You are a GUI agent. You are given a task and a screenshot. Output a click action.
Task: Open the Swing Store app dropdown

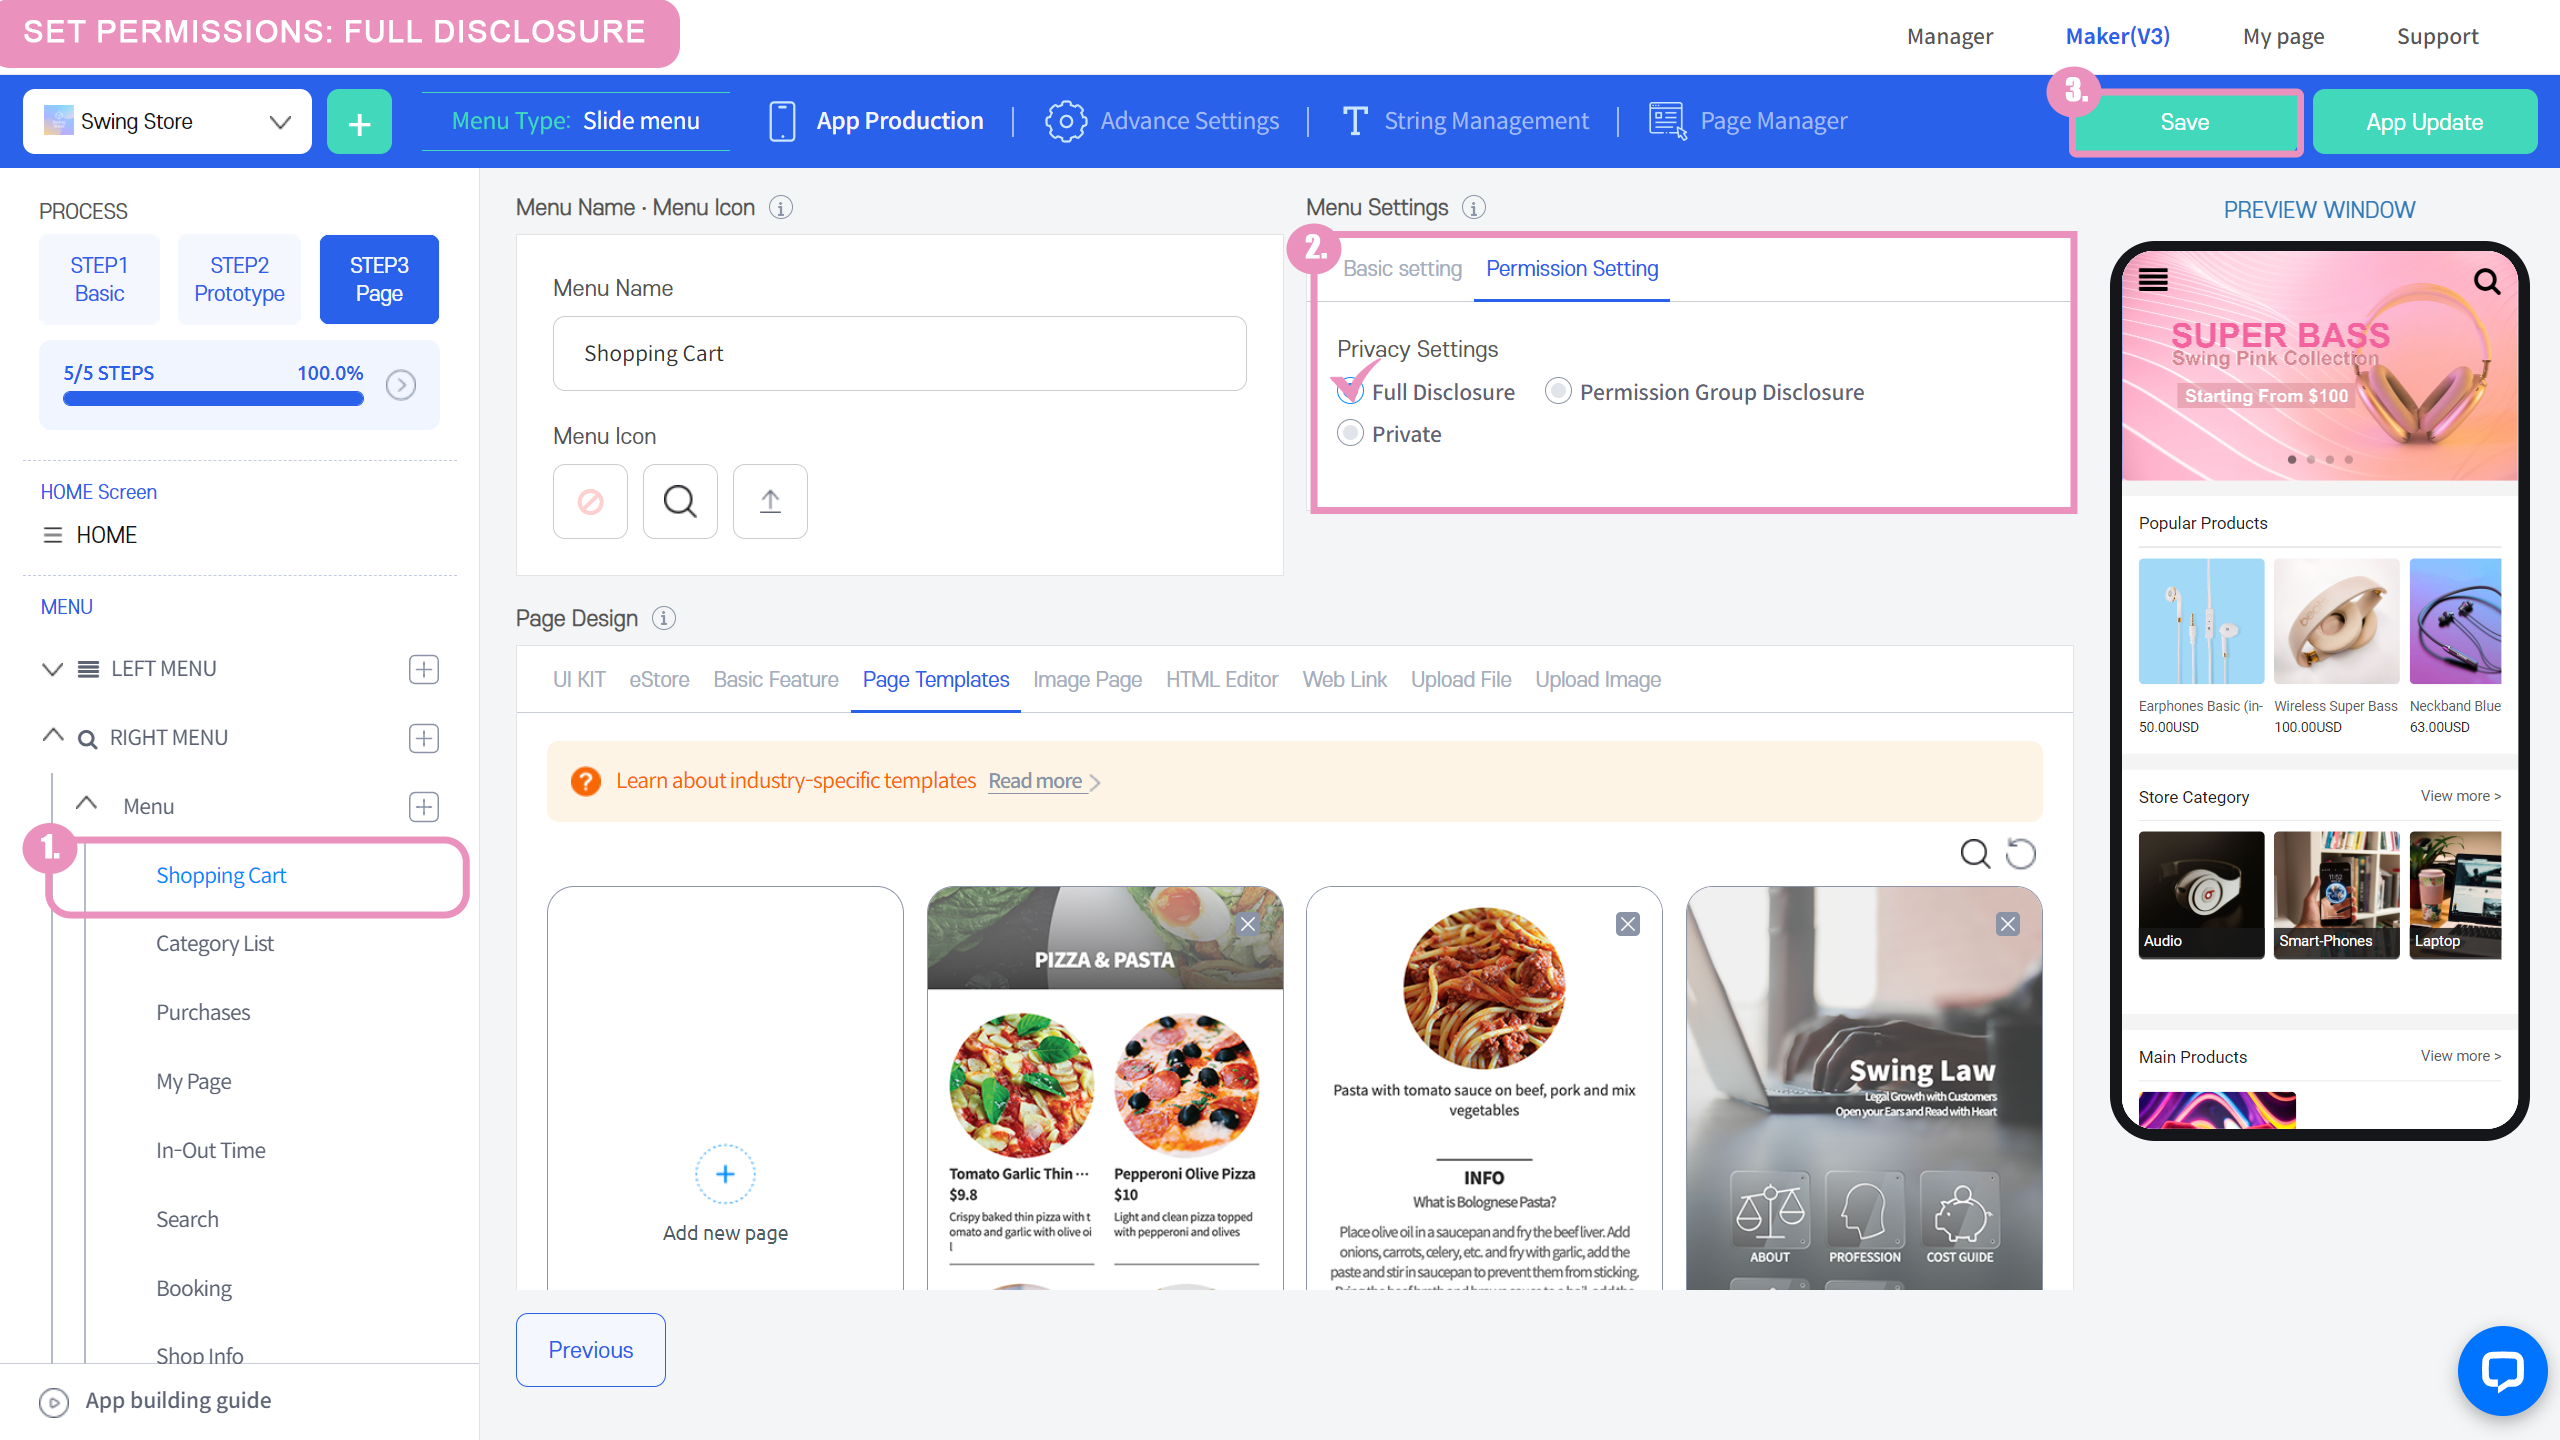pyautogui.click(x=167, y=122)
